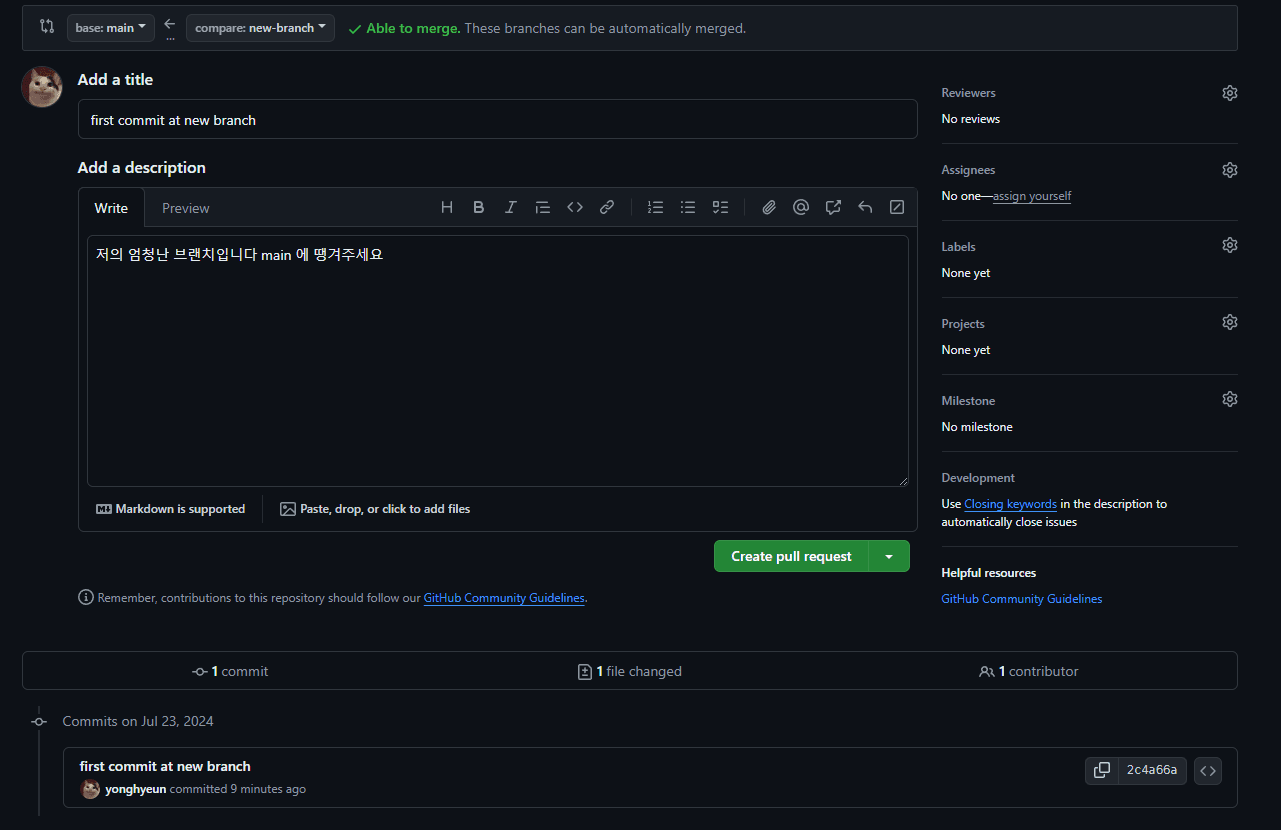This screenshot has height=830, width=1281.
Task: Click the Create pull request button
Action: click(x=792, y=556)
